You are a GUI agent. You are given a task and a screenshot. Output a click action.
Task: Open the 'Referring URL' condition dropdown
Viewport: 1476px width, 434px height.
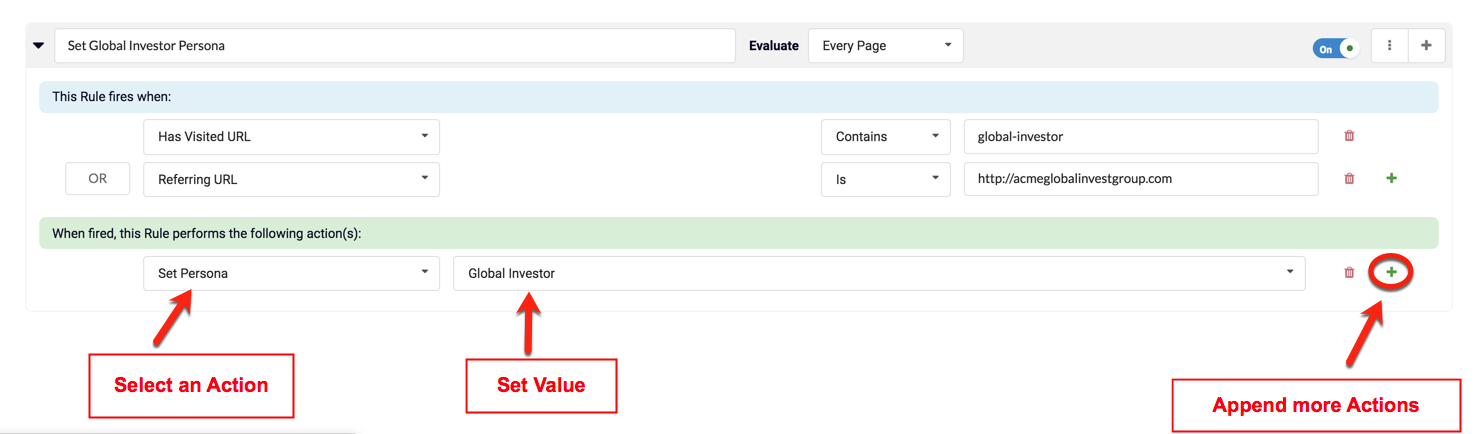[x=291, y=179]
